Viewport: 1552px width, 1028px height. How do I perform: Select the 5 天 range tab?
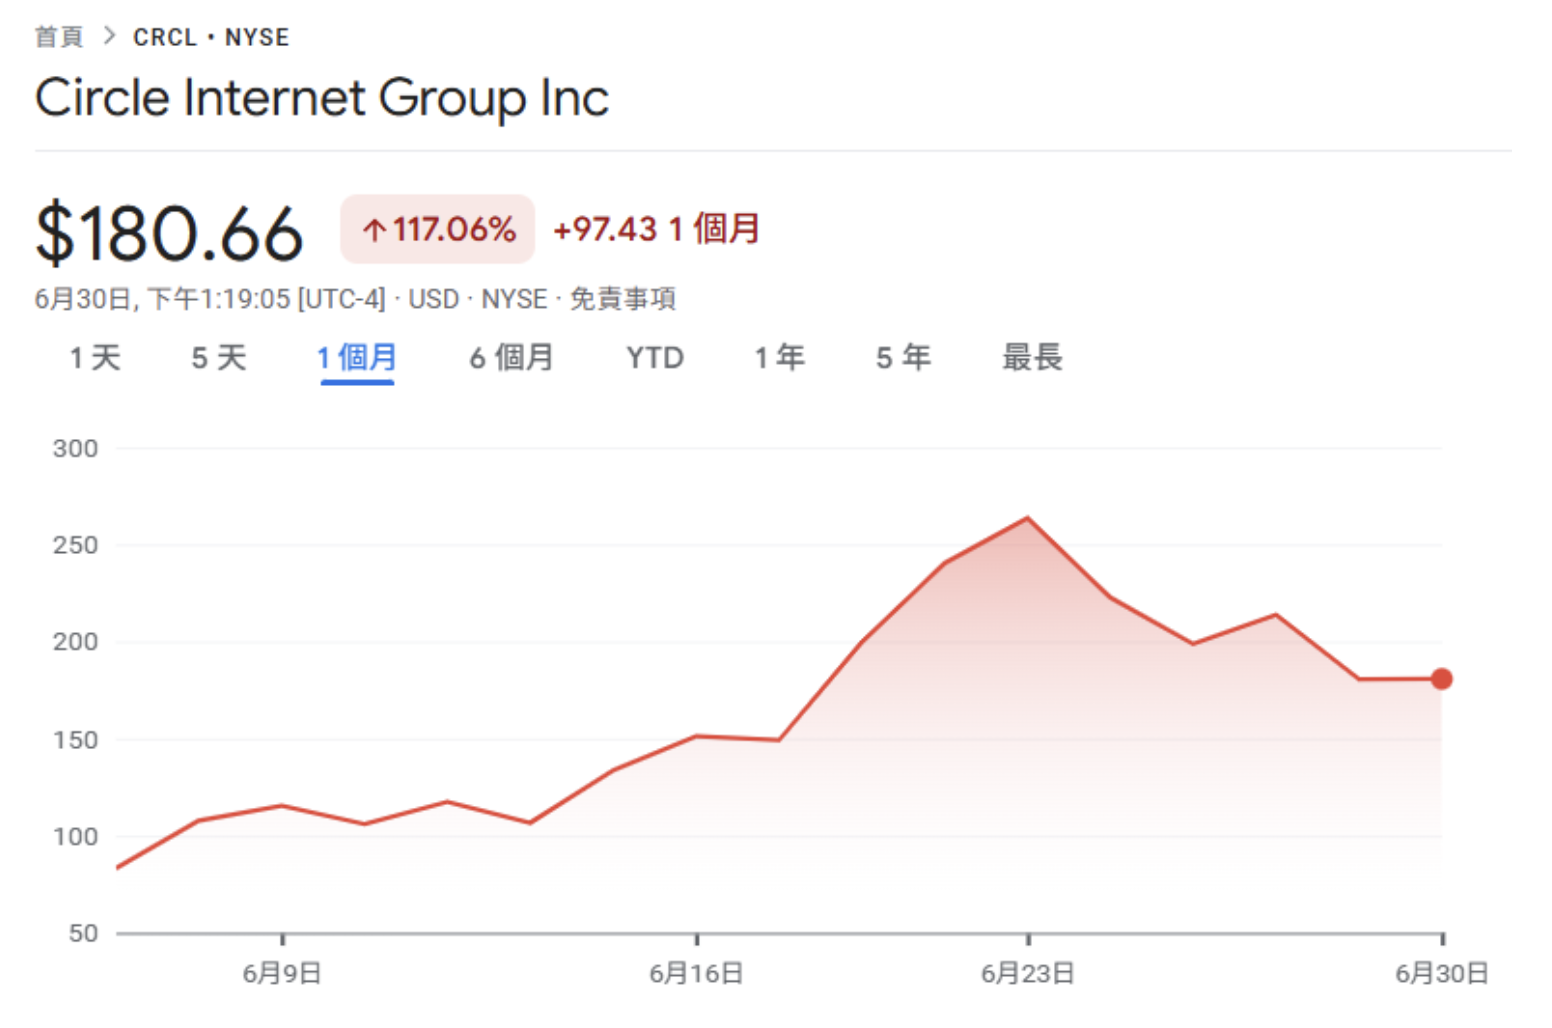tap(218, 358)
